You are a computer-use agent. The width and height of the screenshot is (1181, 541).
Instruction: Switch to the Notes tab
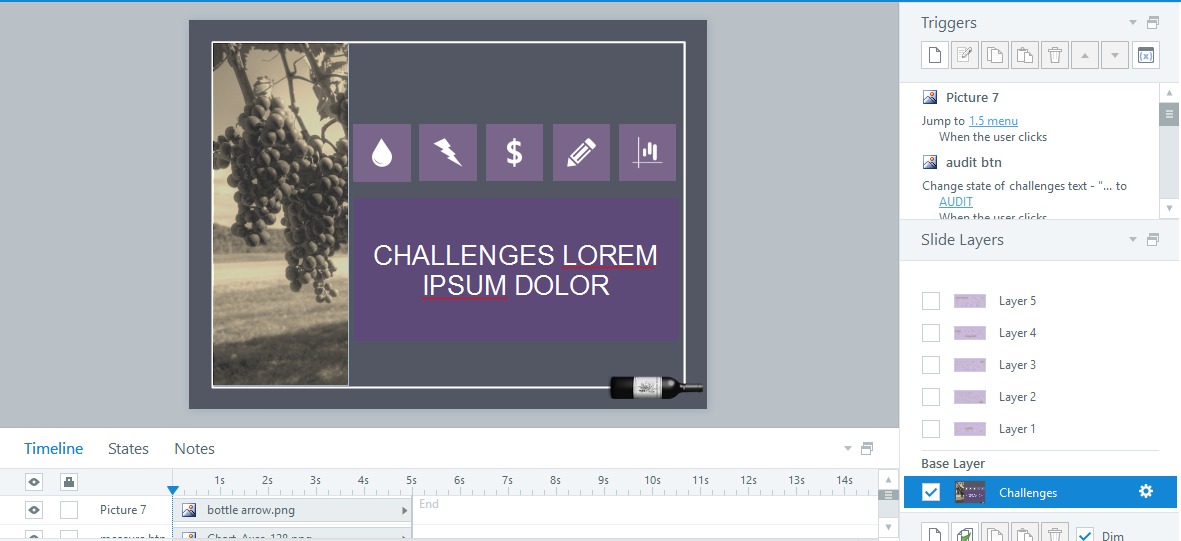tap(194, 448)
